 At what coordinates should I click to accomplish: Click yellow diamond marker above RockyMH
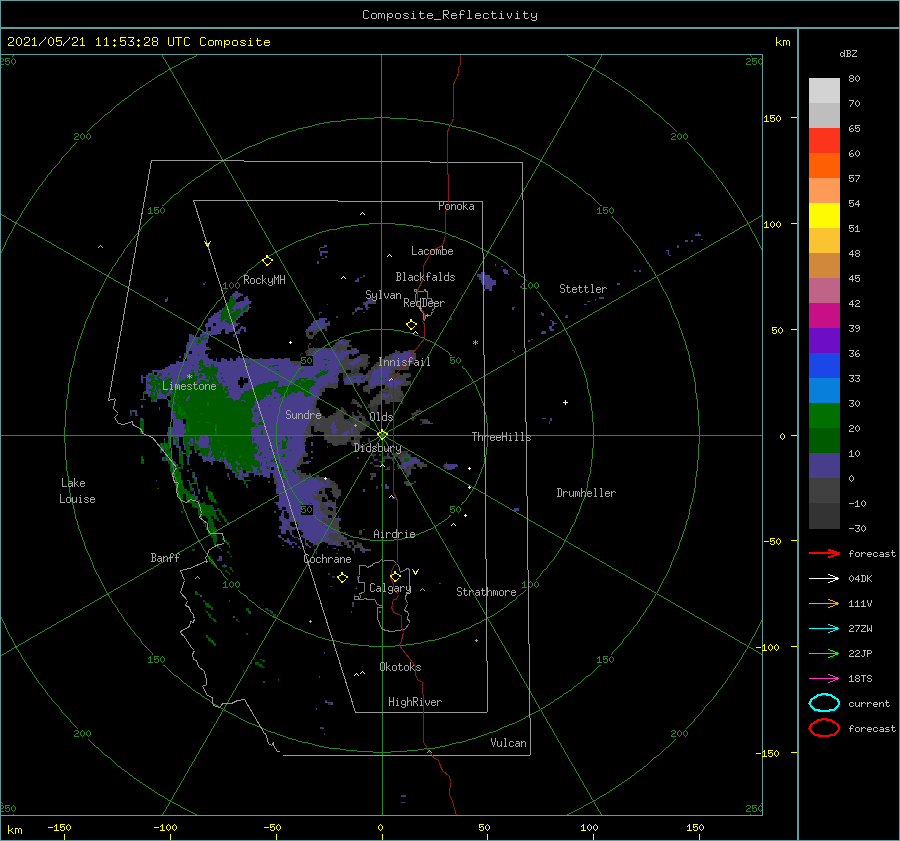(x=267, y=261)
